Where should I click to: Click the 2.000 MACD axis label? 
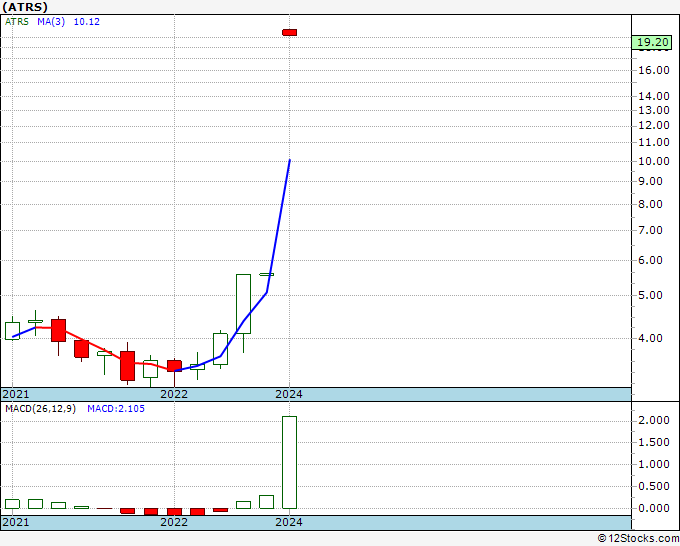(x=654, y=420)
